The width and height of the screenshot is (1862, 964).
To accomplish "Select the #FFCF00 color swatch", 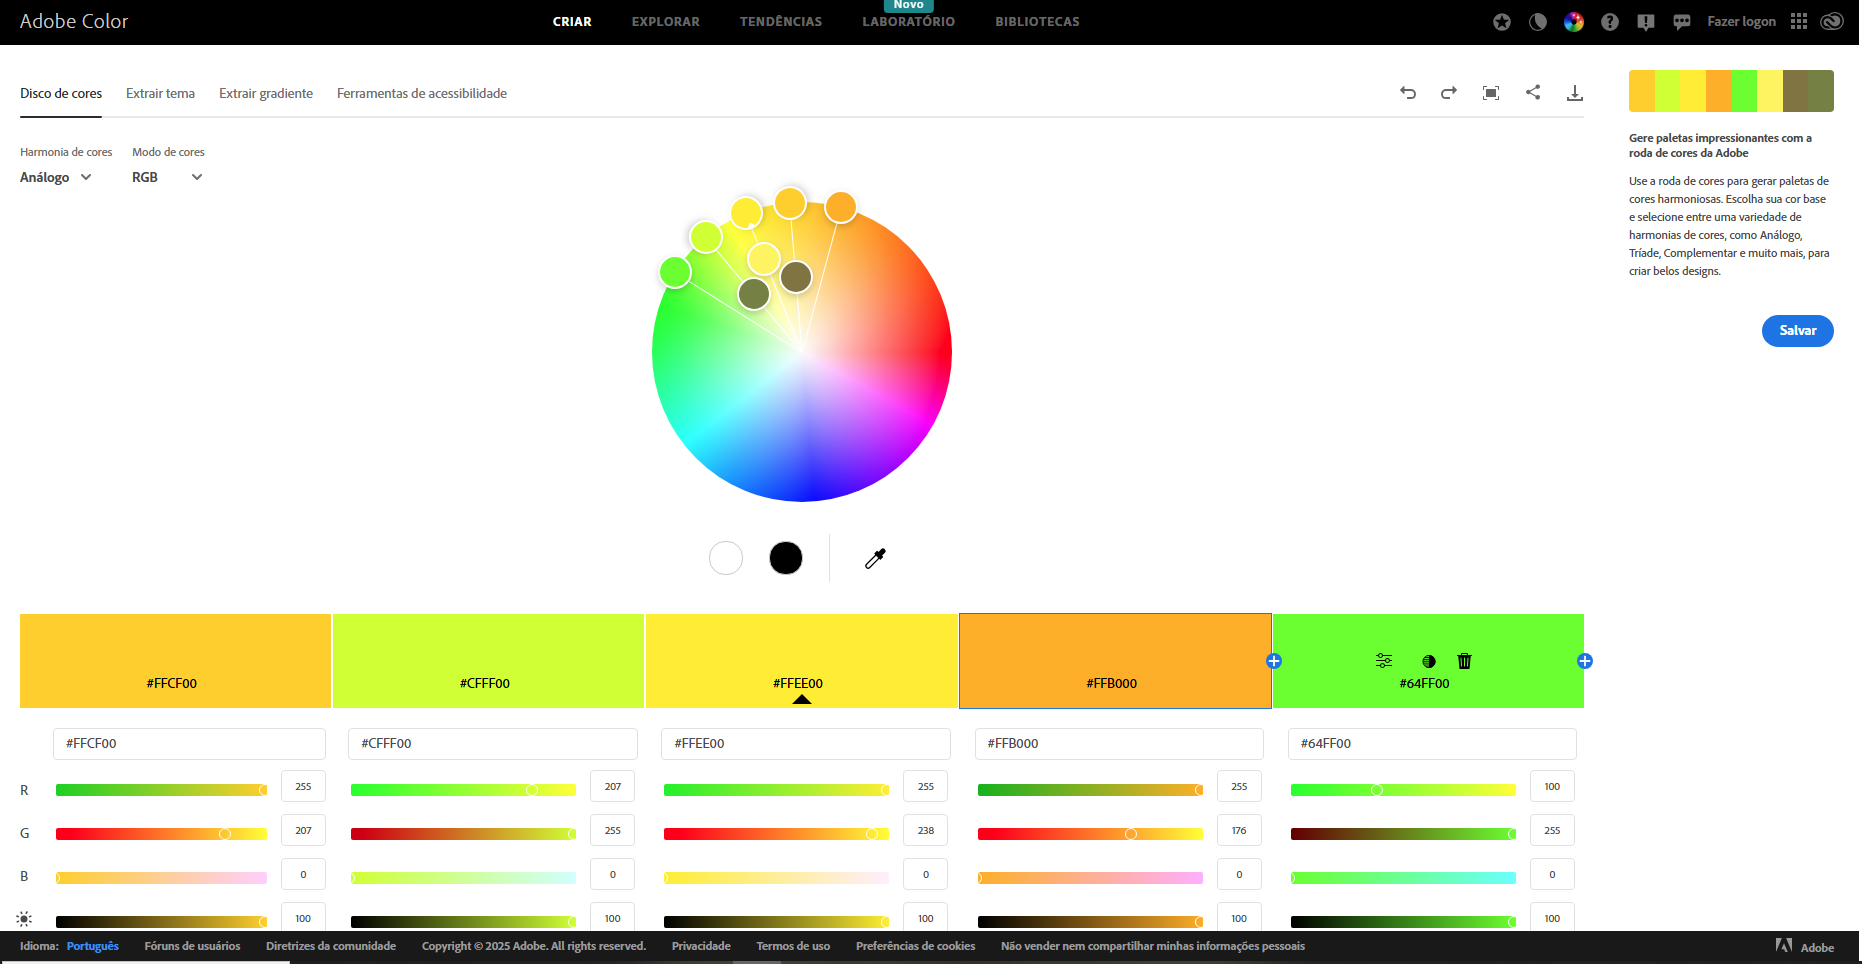I will 175,661.
